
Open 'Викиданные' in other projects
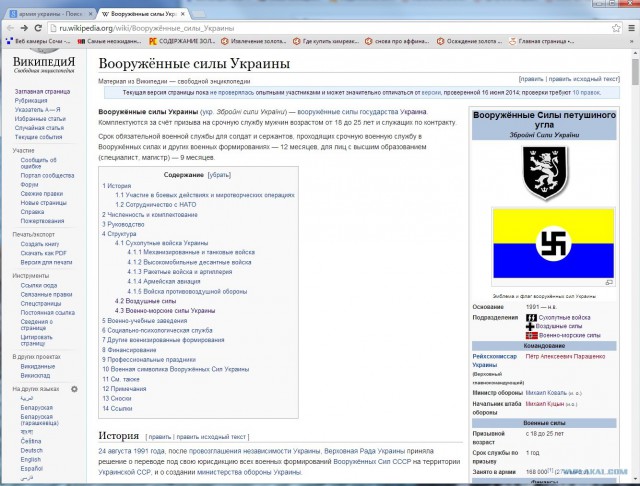click(x=38, y=366)
